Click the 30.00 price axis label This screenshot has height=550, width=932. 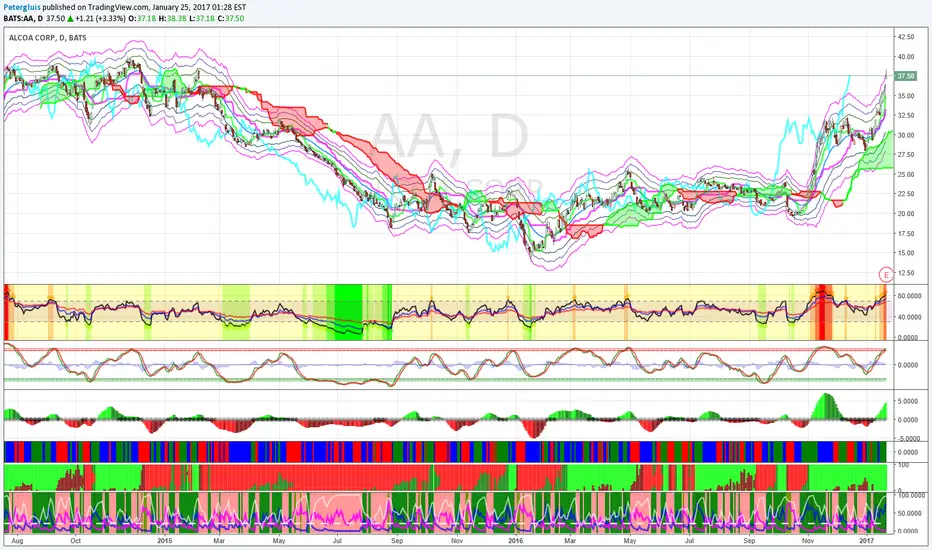coord(906,135)
